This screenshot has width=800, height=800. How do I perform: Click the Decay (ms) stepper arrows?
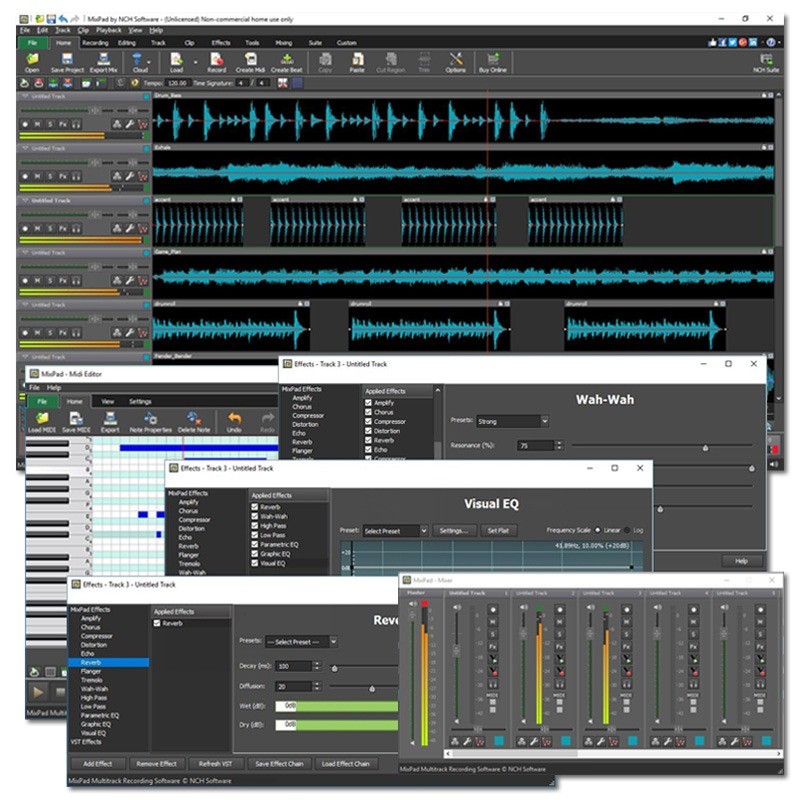(317, 666)
